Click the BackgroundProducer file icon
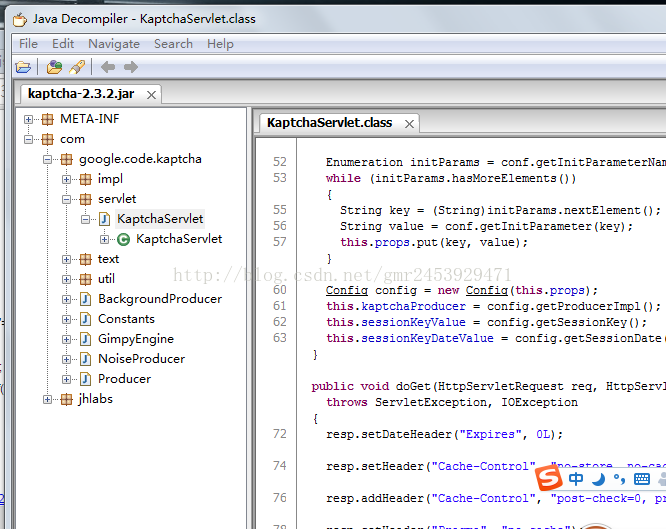Image resolution: width=666 pixels, height=529 pixels. tap(85, 299)
